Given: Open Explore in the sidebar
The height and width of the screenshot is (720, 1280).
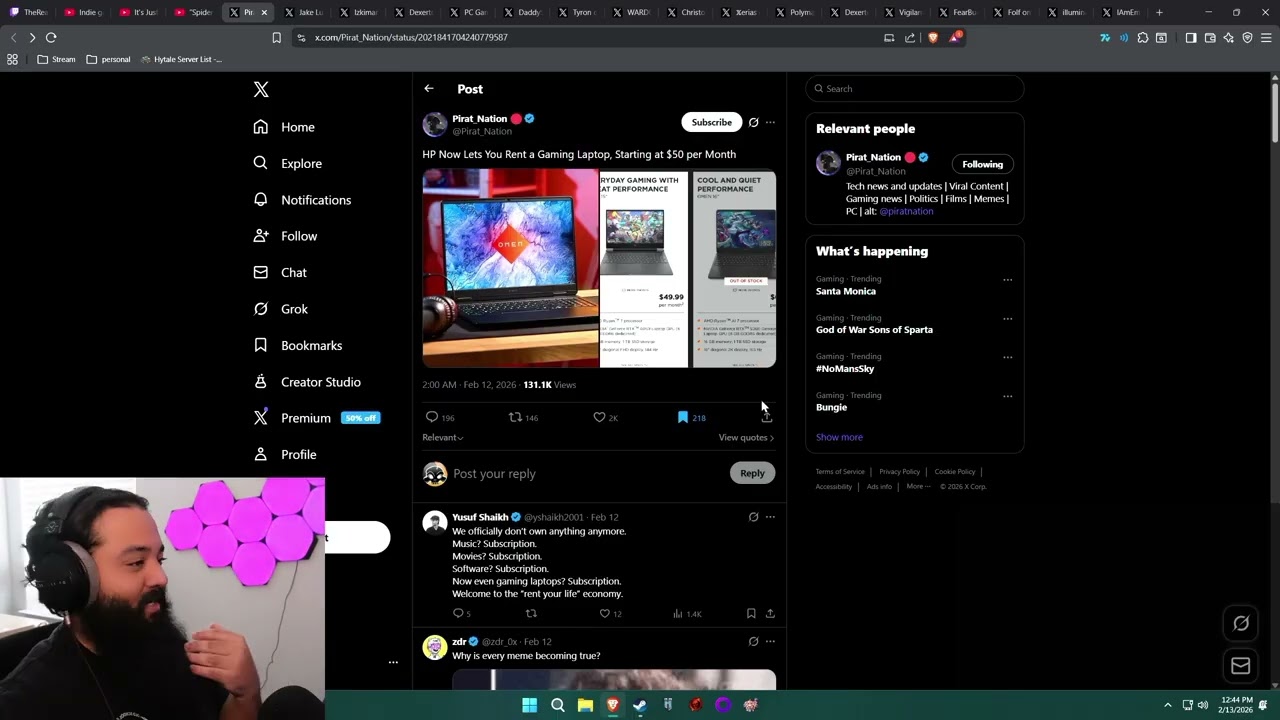Looking at the screenshot, I should tap(287, 163).
